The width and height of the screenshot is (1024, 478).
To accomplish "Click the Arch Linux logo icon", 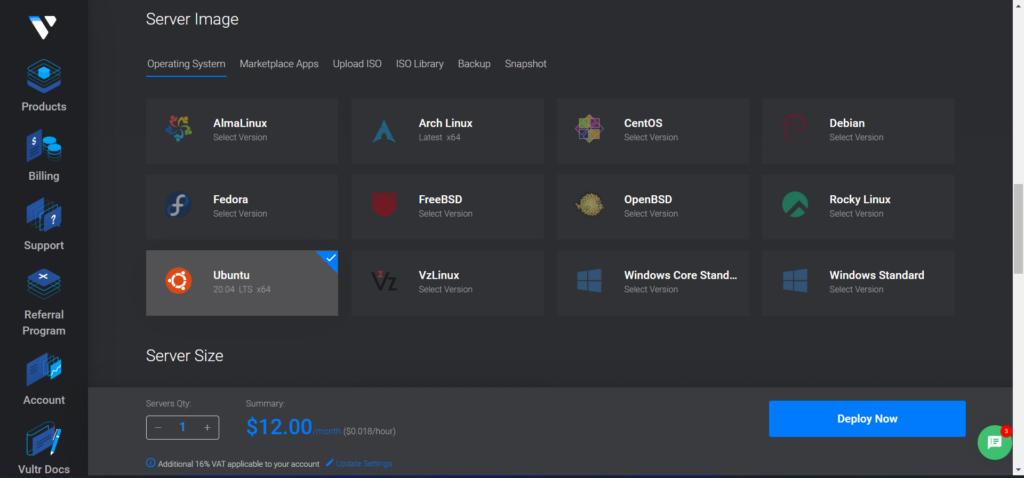I will pyautogui.click(x=384, y=130).
